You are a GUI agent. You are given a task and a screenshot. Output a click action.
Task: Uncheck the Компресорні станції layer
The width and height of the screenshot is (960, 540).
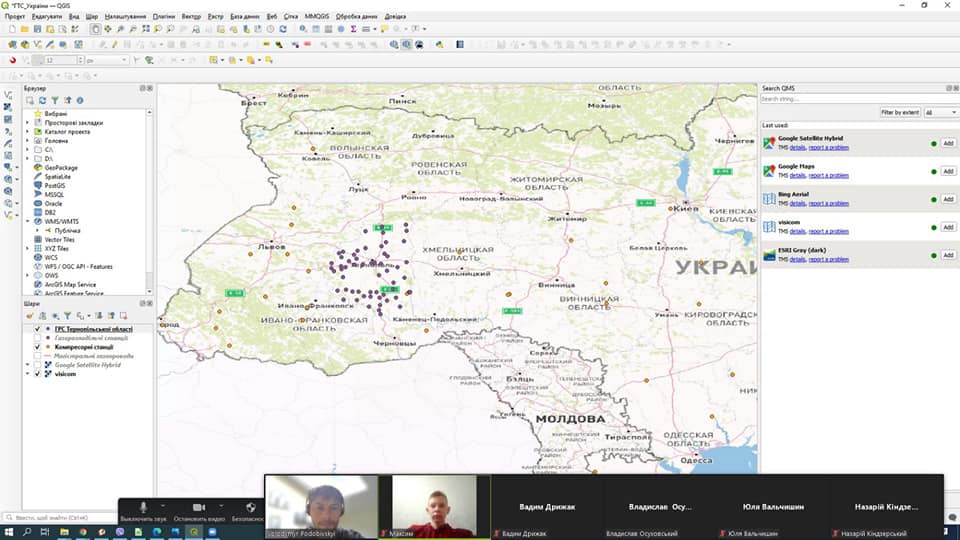coord(37,347)
